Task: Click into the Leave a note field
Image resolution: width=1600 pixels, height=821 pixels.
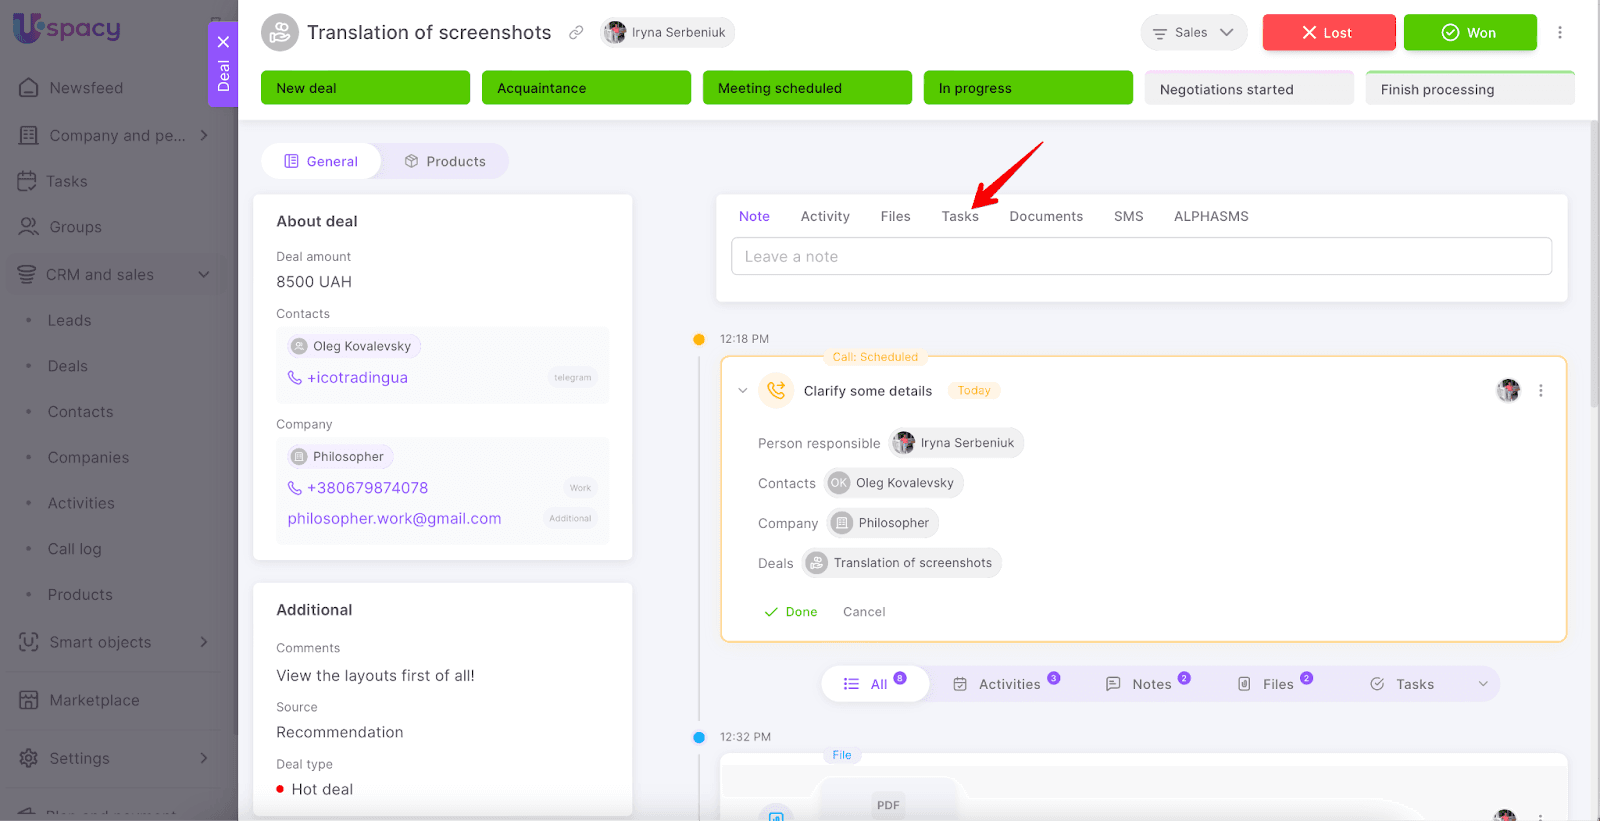Action: 1141,256
